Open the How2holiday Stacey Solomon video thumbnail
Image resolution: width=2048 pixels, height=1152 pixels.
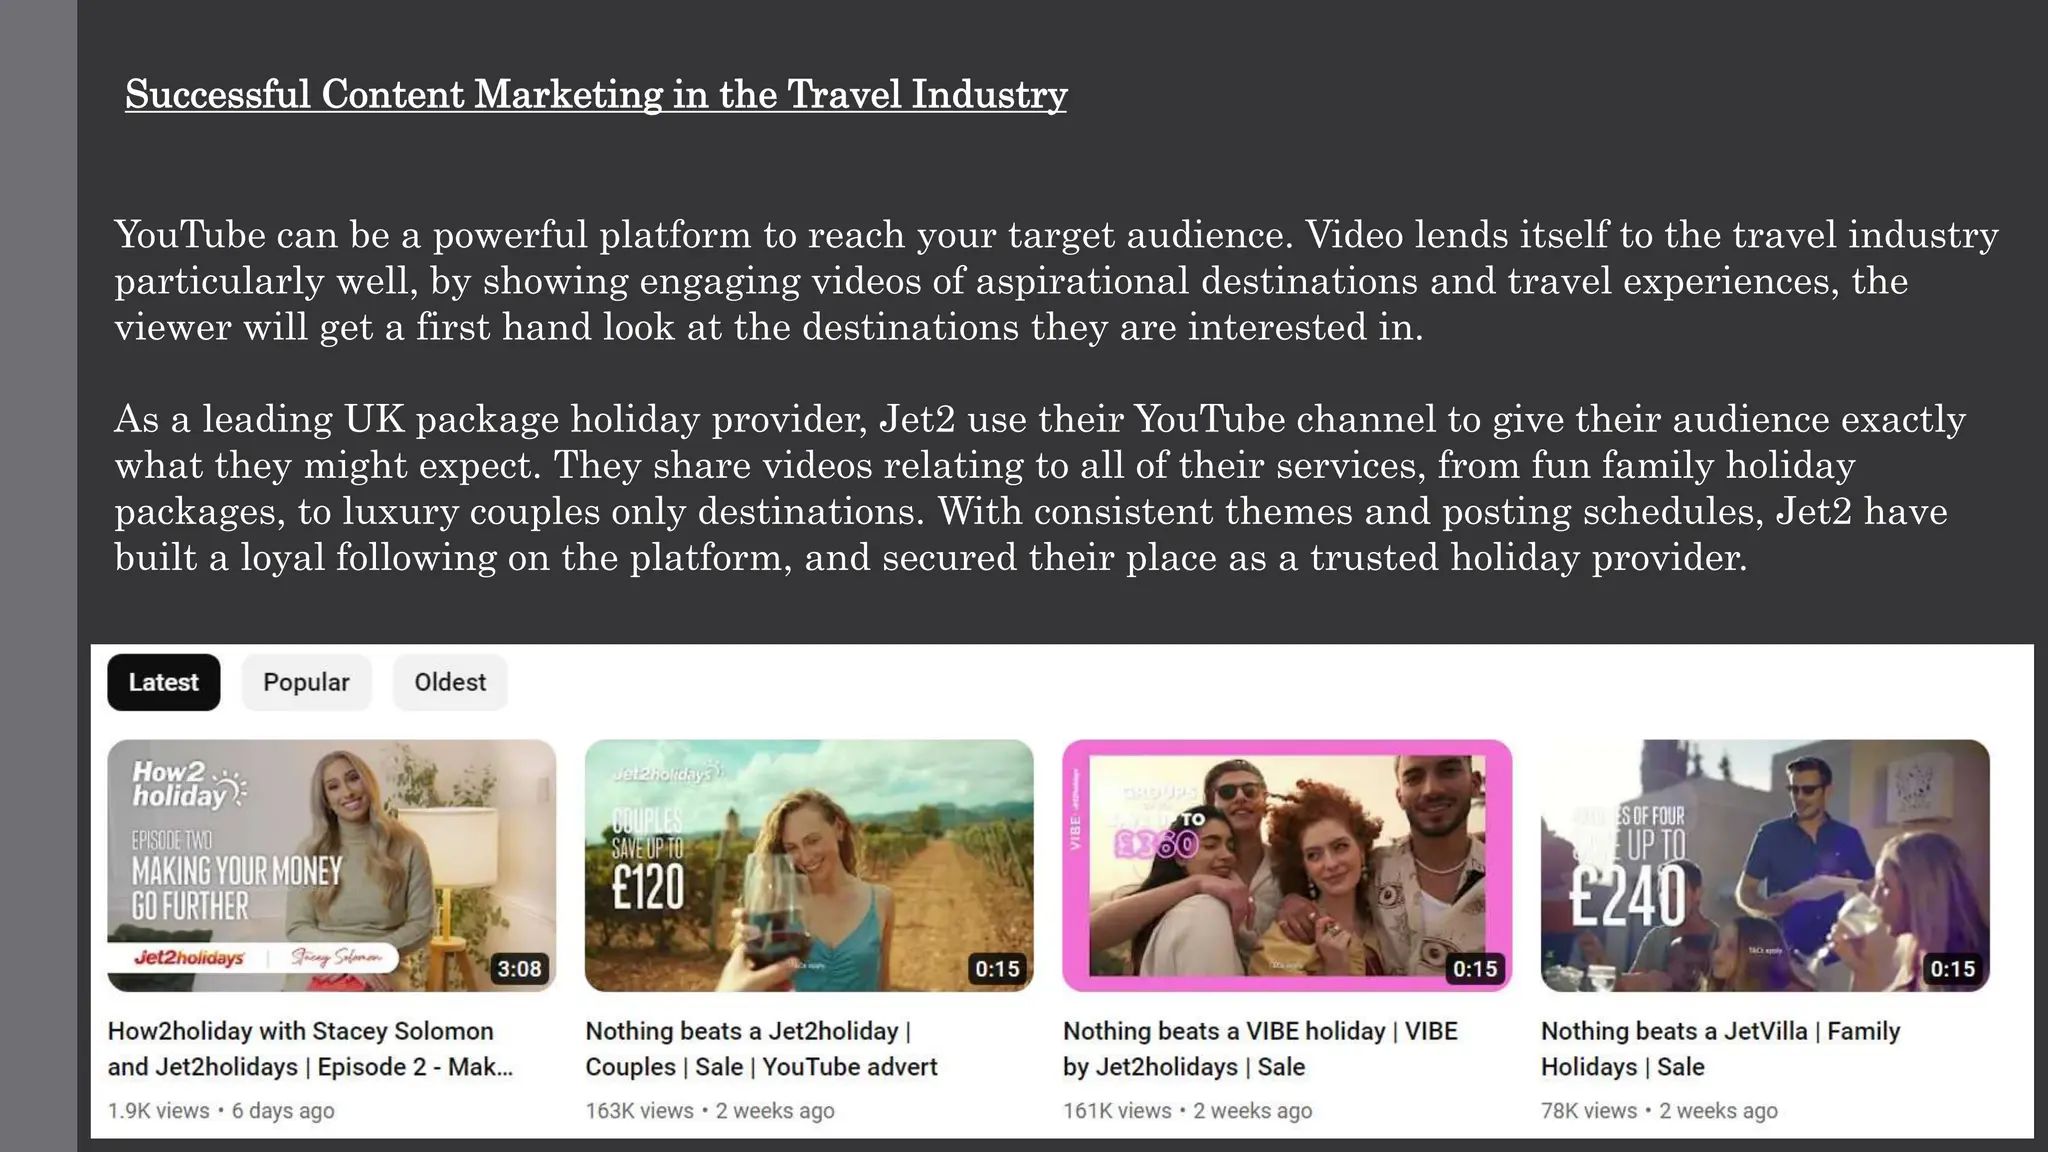[x=332, y=866]
